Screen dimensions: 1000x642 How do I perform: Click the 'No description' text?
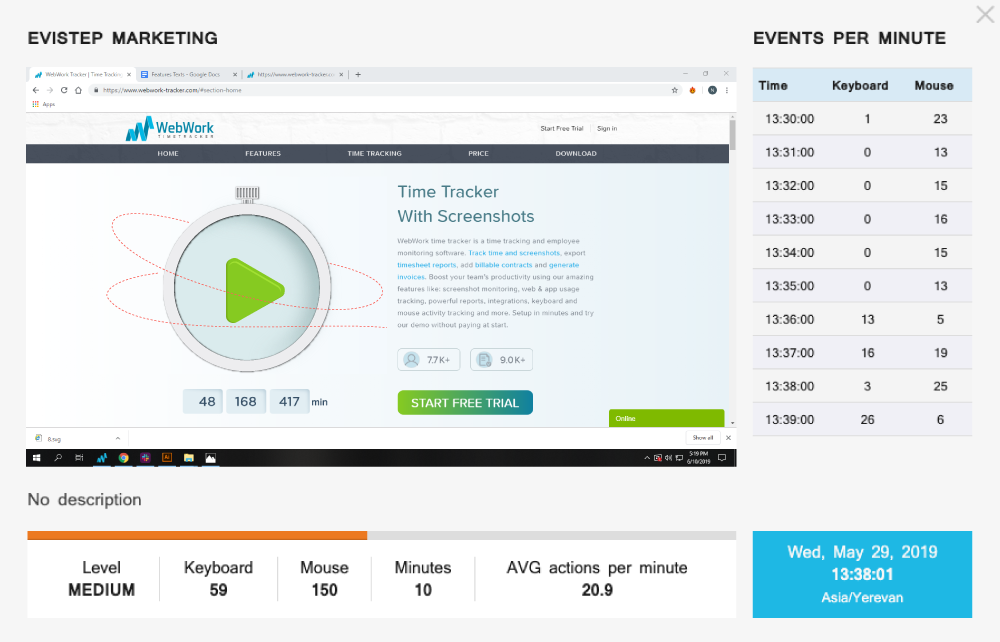(x=84, y=500)
